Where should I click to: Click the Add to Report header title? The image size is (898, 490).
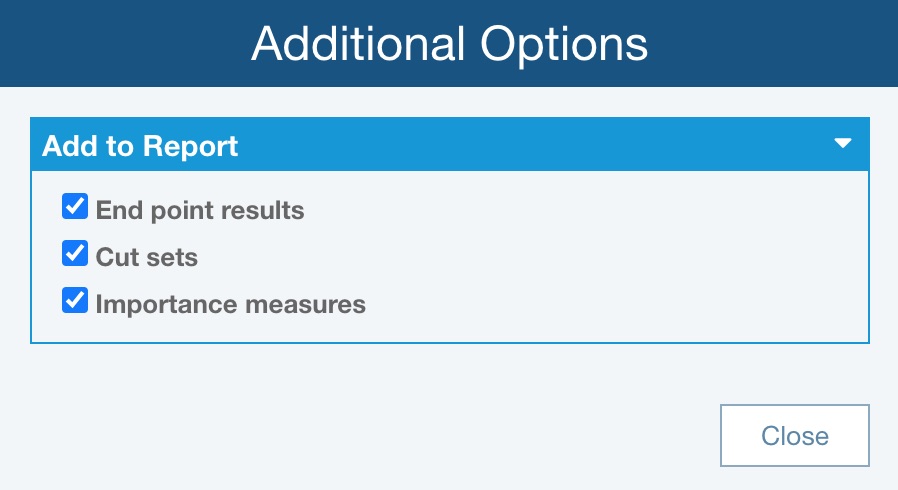pyautogui.click(x=140, y=146)
